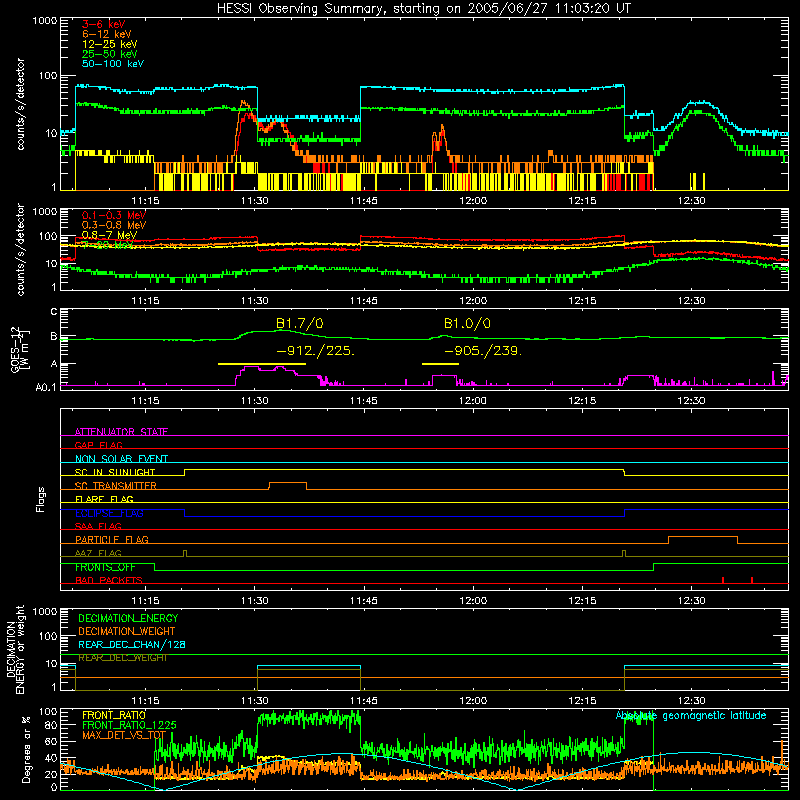The image size is (800, 800).
Task: Click the yellow flare interval bar below B1.0/0
Action: (440, 364)
